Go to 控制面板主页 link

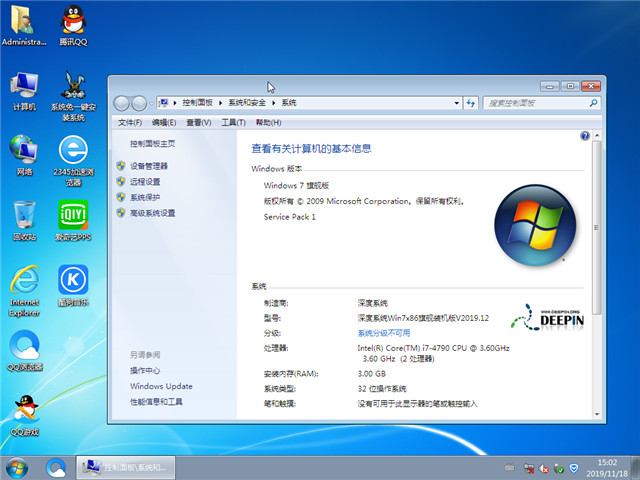coord(153,144)
